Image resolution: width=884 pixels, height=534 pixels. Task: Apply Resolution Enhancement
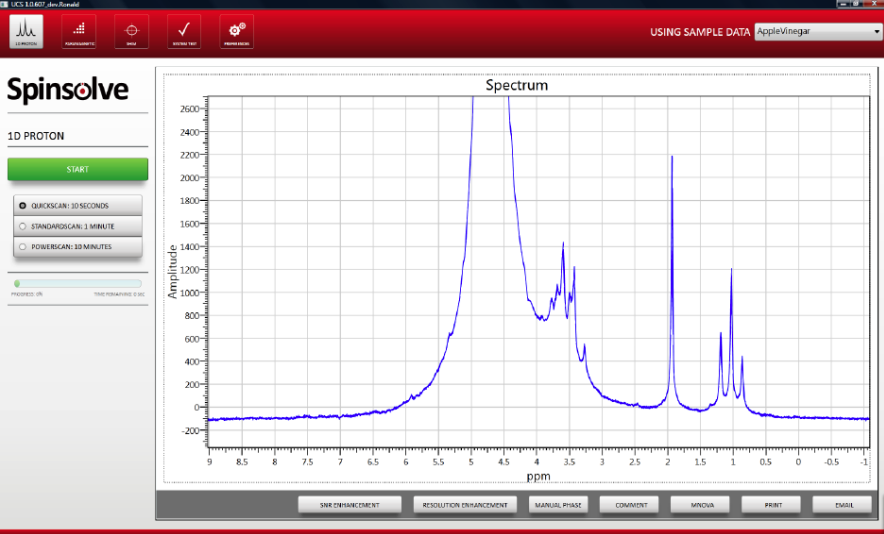point(466,505)
